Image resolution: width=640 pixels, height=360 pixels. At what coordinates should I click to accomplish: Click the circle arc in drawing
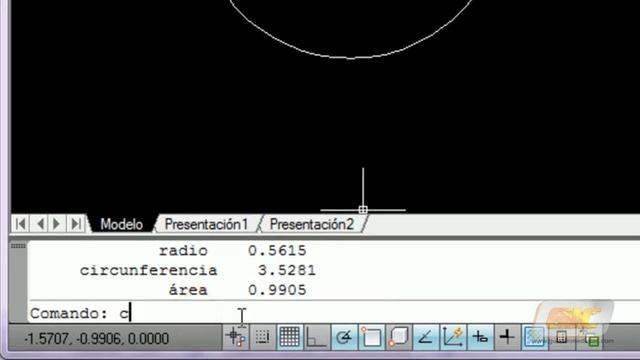click(351, 58)
